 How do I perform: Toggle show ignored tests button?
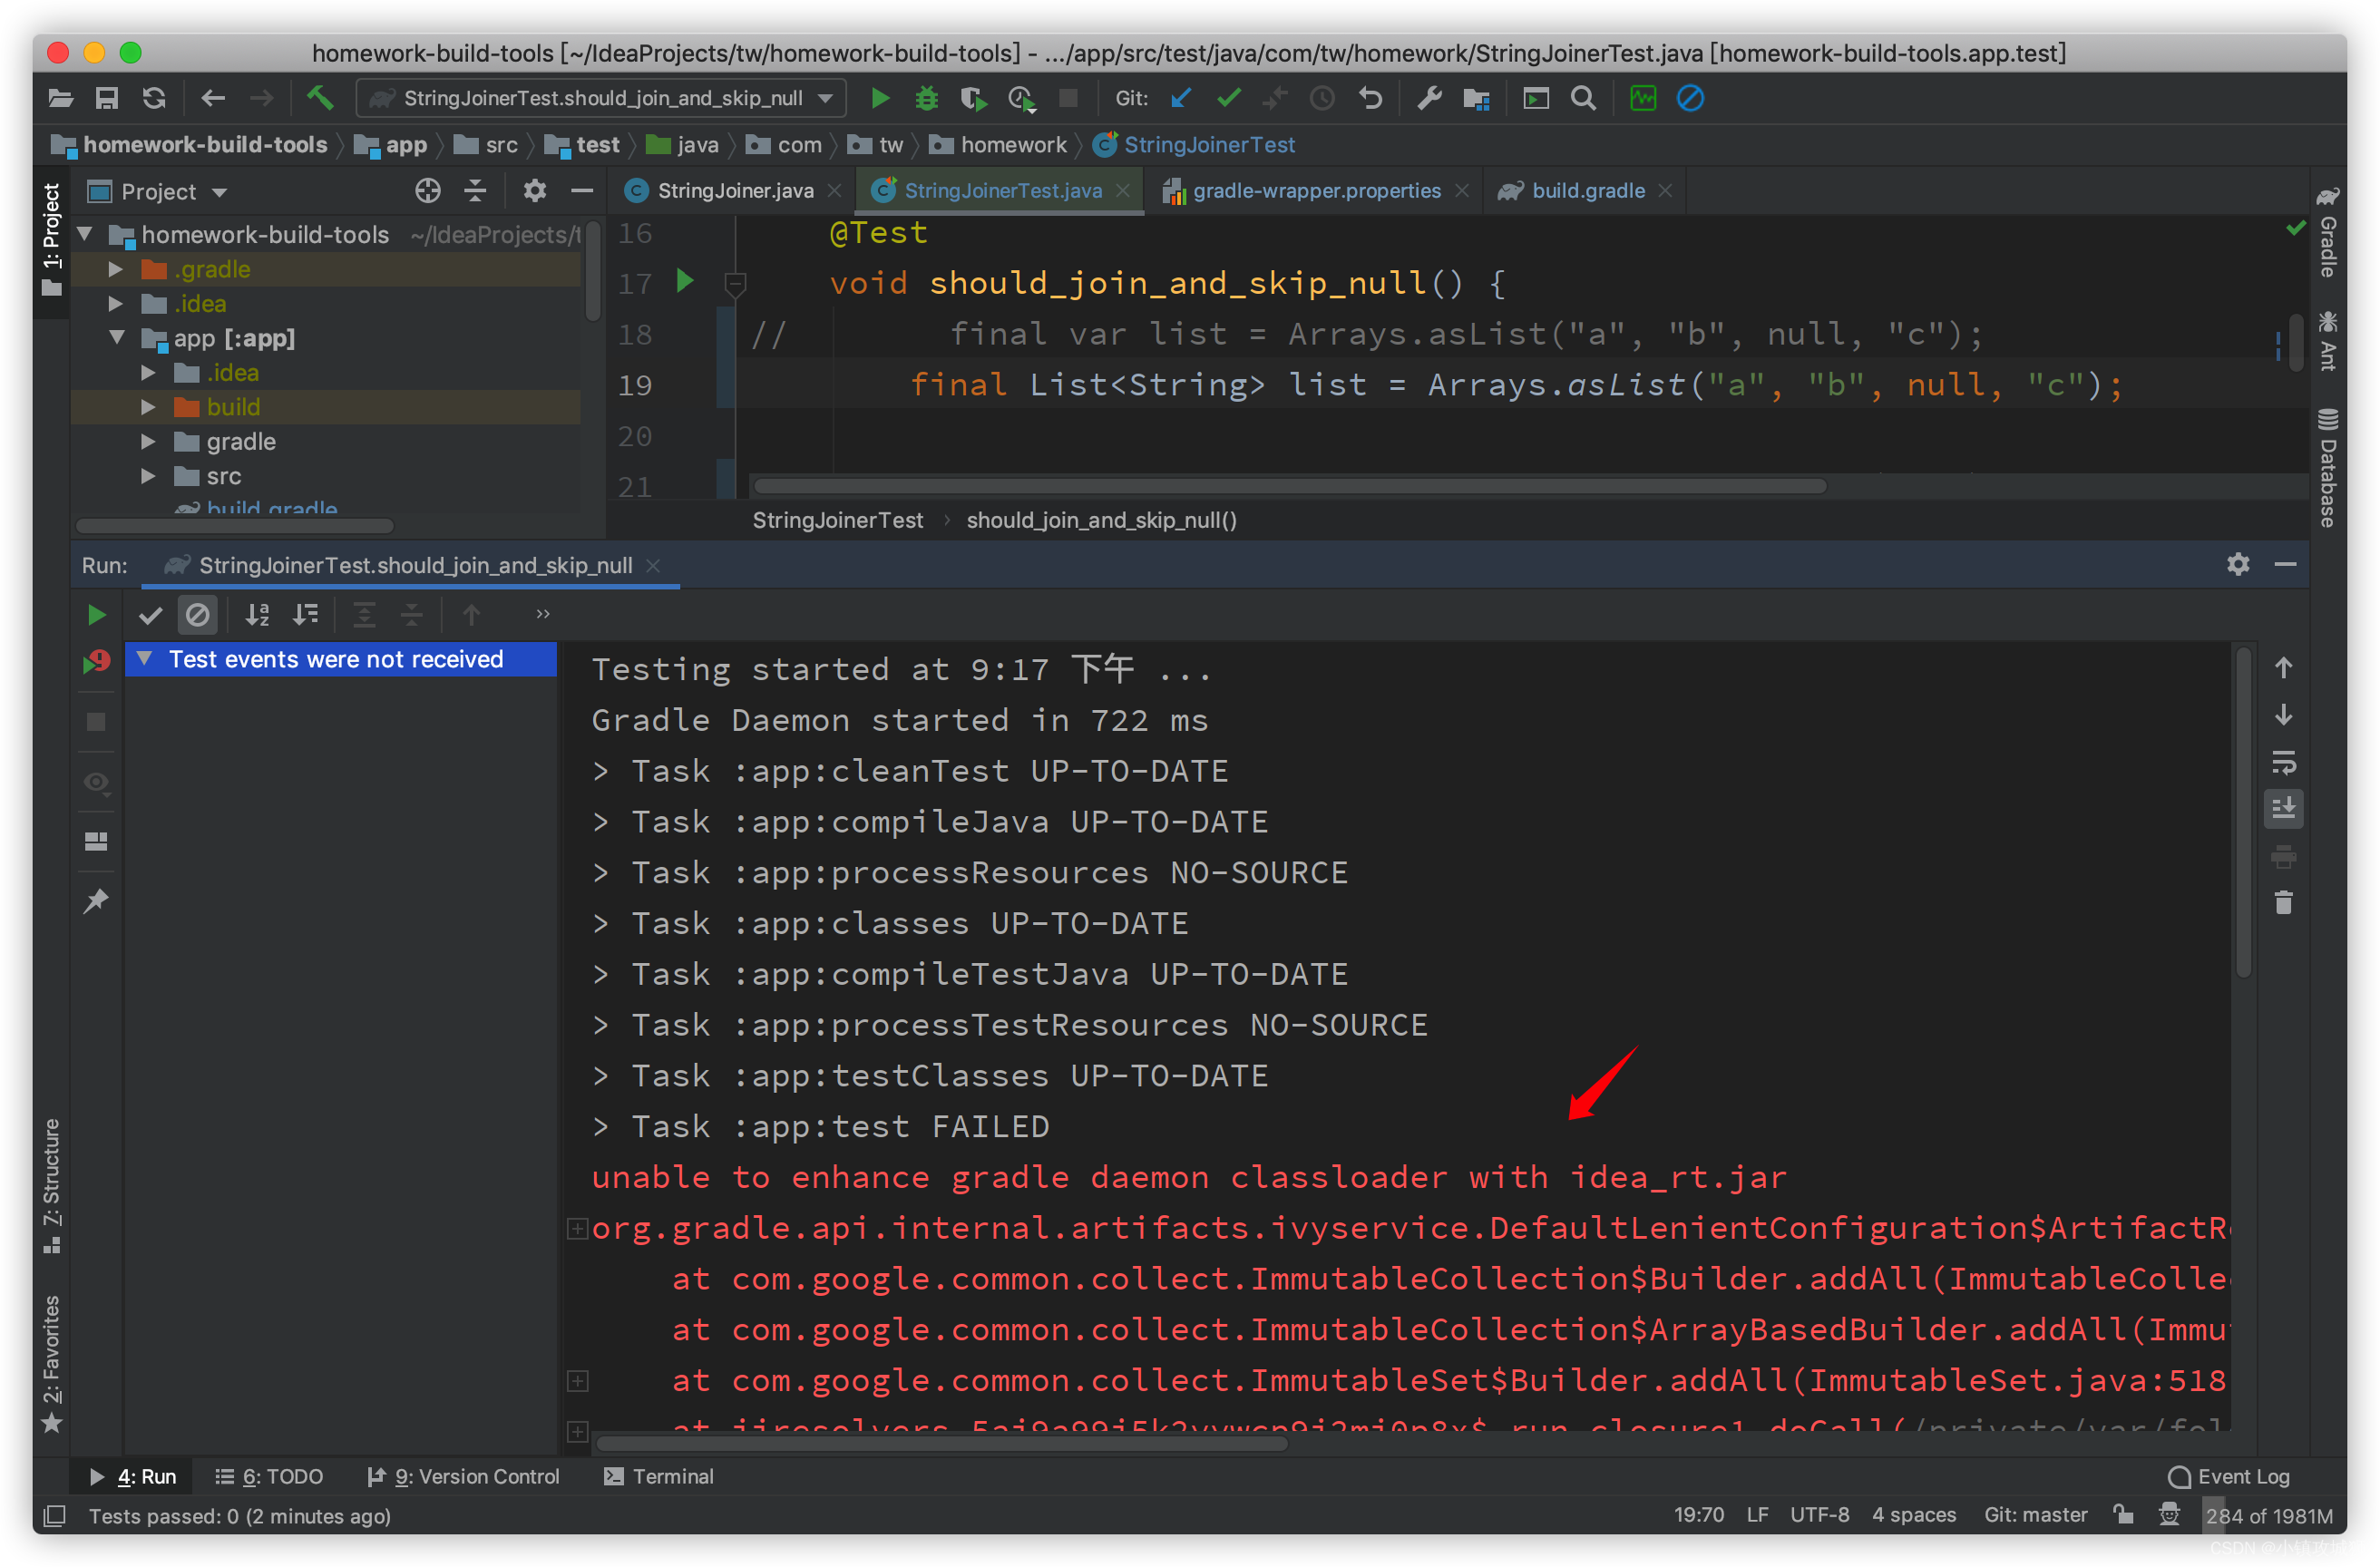point(198,614)
